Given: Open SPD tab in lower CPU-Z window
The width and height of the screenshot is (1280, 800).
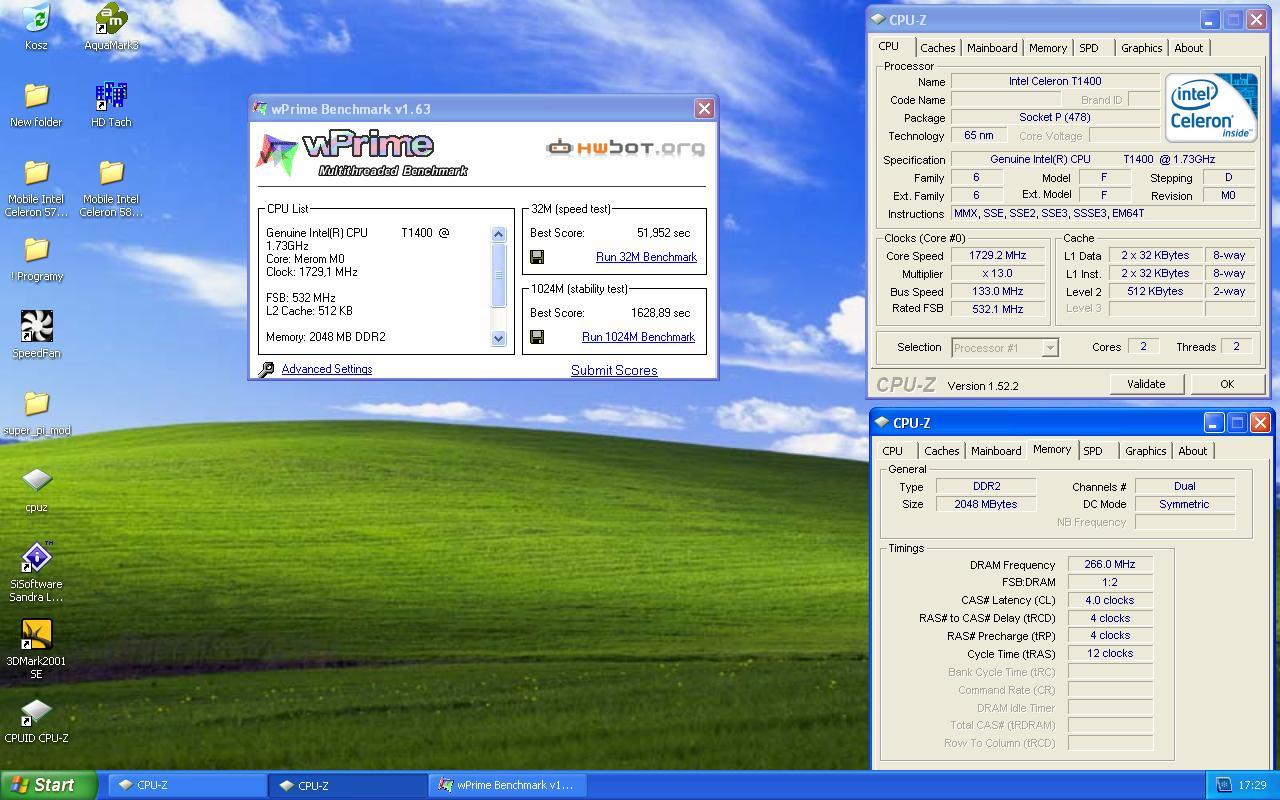Looking at the screenshot, I should (x=1093, y=451).
